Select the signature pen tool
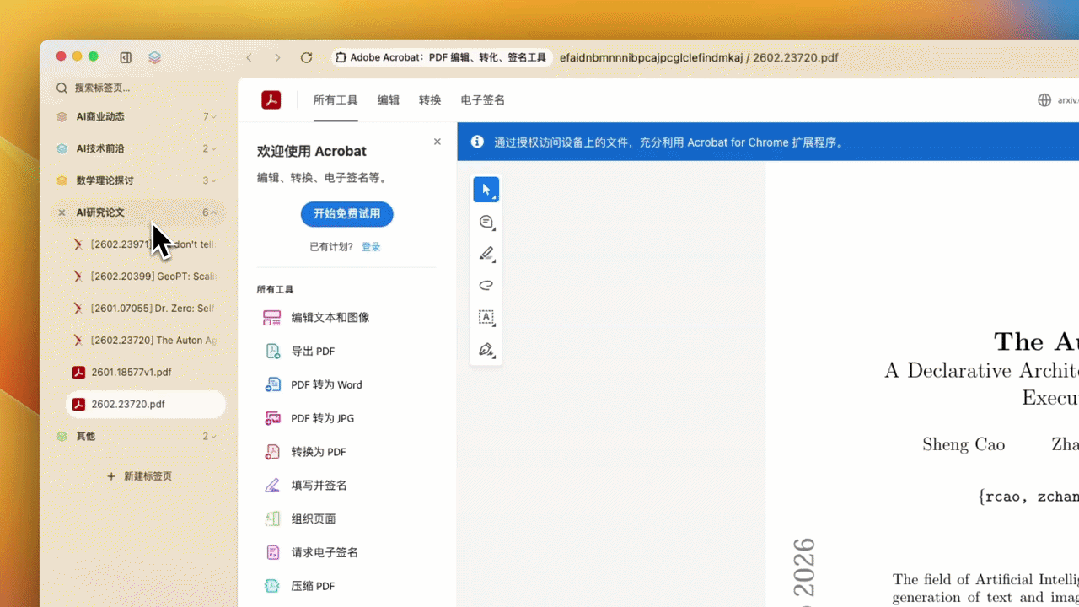This screenshot has width=1079, height=607. point(486,349)
